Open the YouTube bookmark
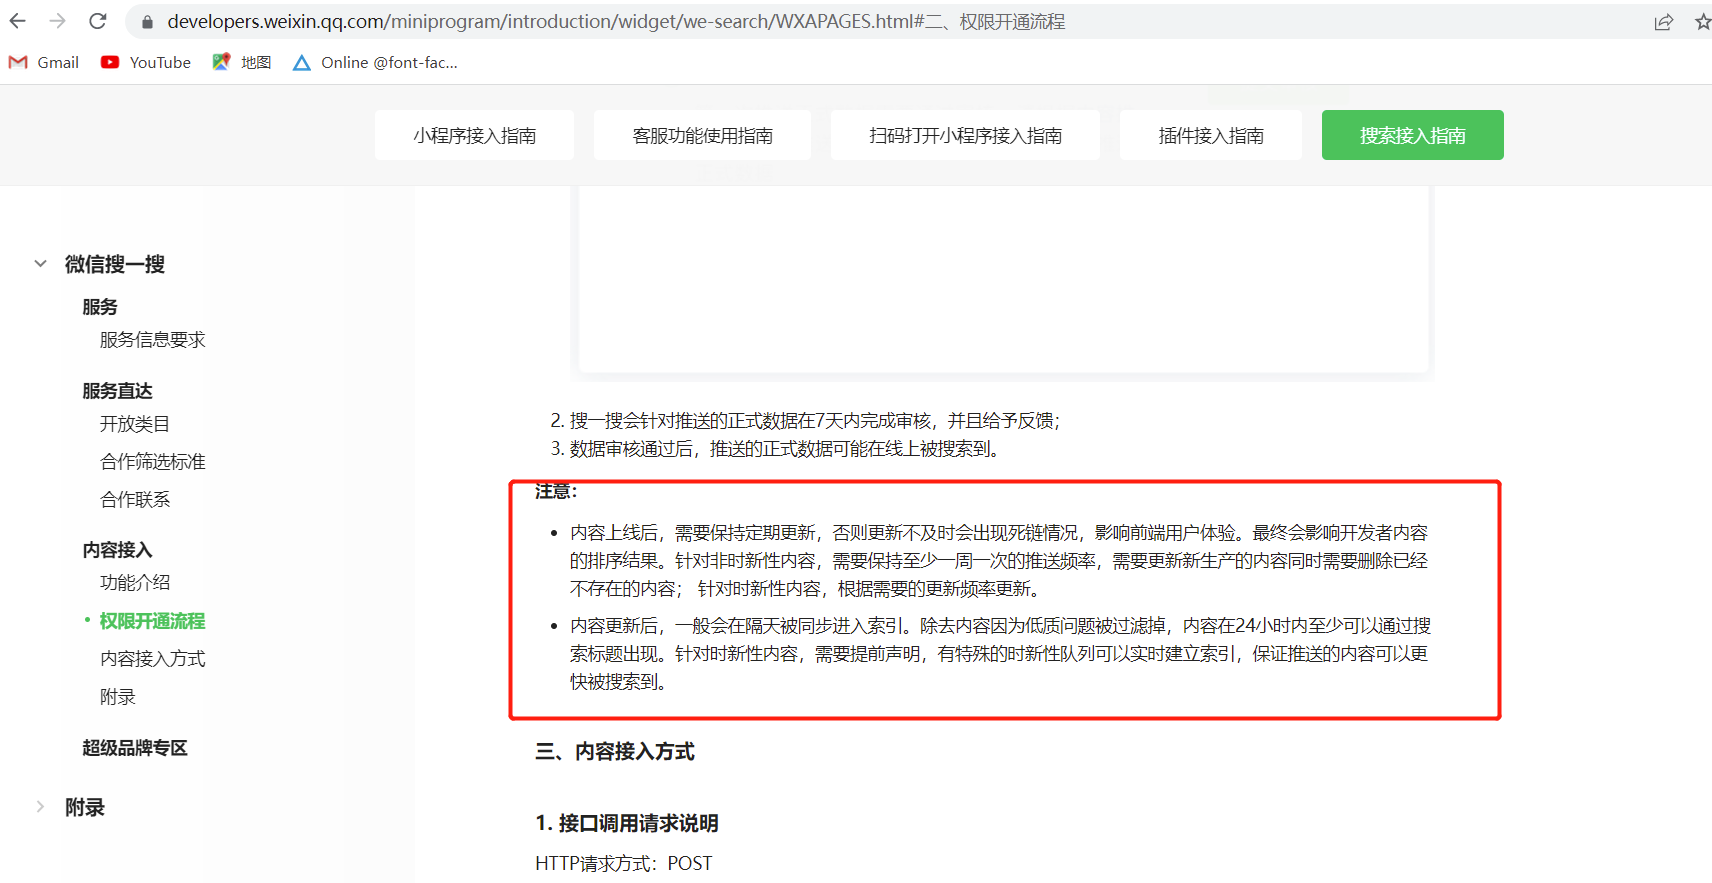The image size is (1712, 883). [x=146, y=62]
